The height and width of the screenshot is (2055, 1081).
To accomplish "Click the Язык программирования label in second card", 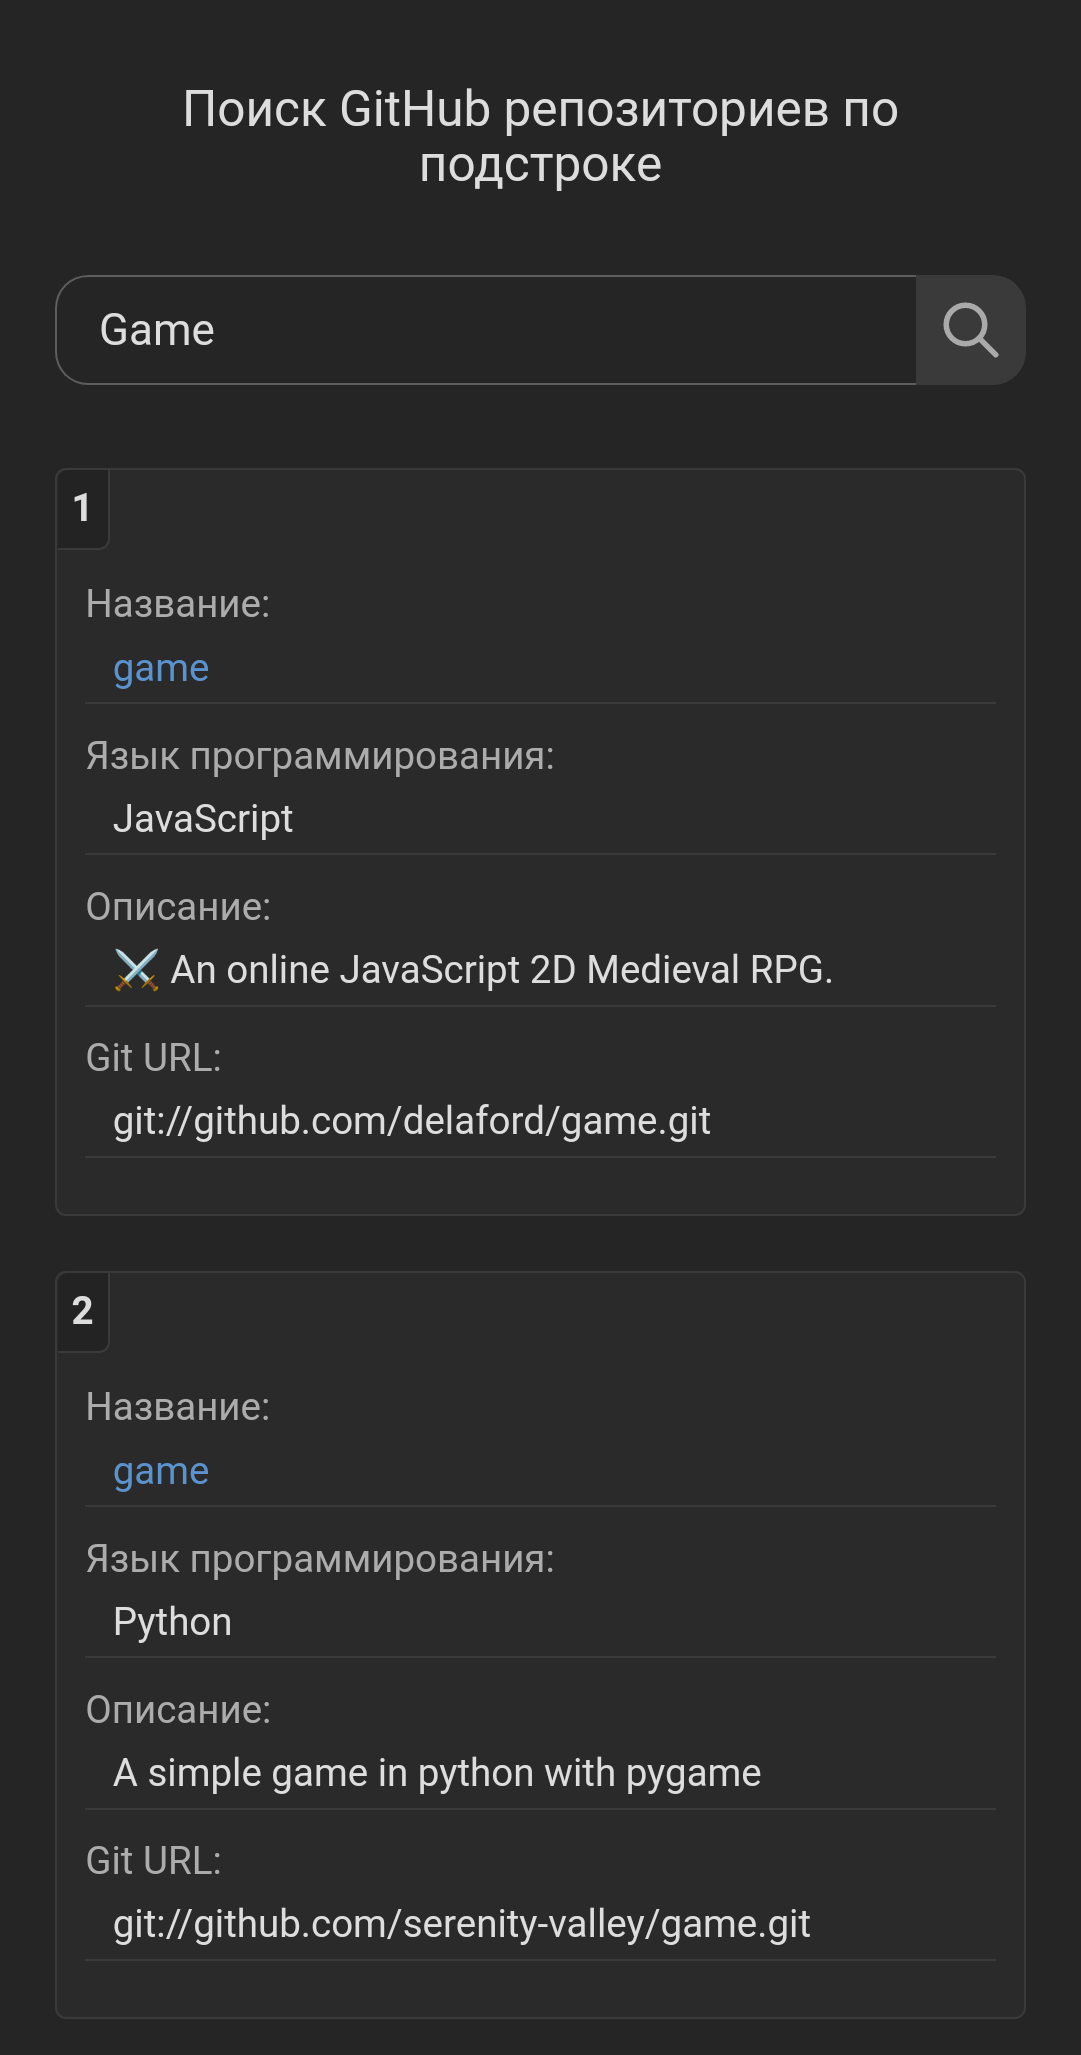I will (x=322, y=1556).
